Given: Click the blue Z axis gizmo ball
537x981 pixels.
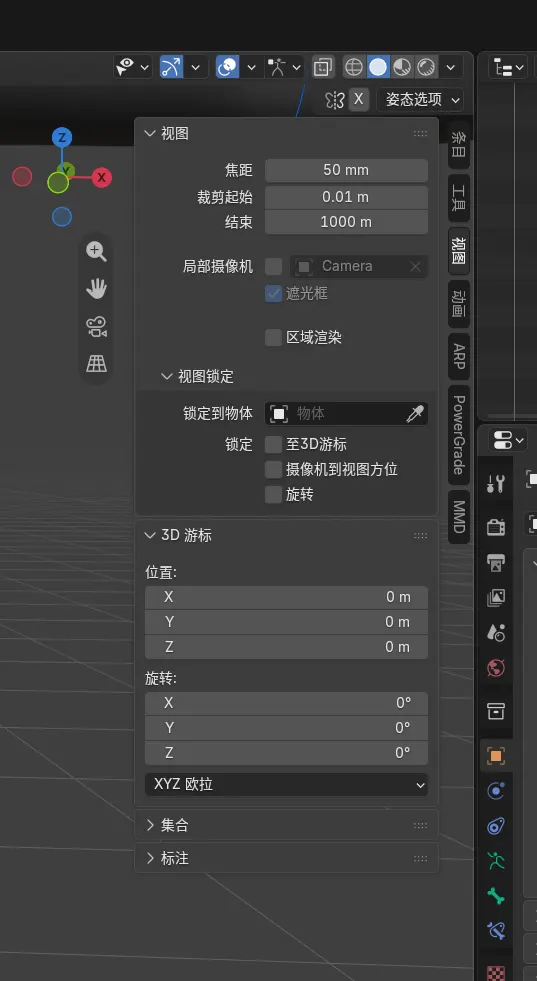Looking at the screenshot, I should click(x=61, y=137).
